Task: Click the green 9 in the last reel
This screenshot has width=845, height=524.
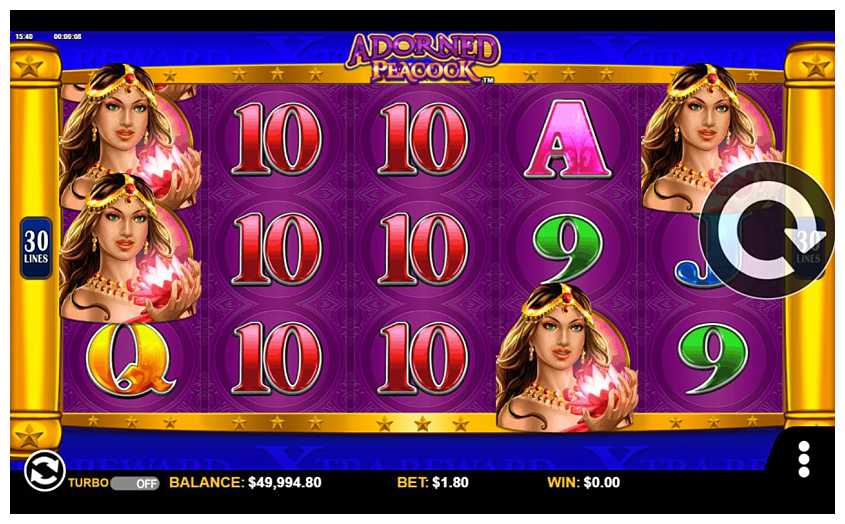Action: point(713,358)
